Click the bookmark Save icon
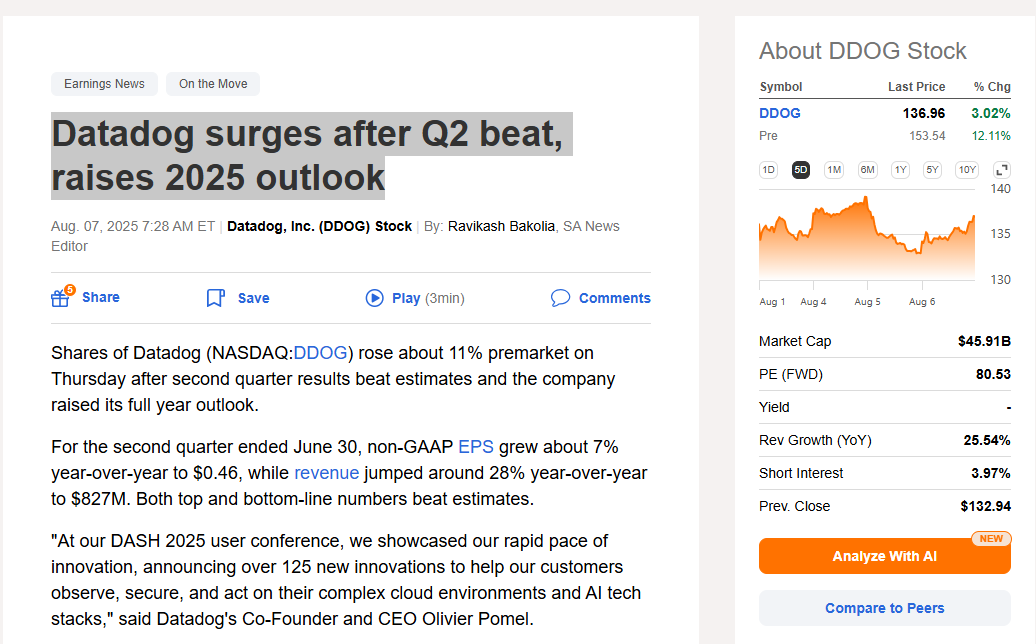 (x=215, y=298)
